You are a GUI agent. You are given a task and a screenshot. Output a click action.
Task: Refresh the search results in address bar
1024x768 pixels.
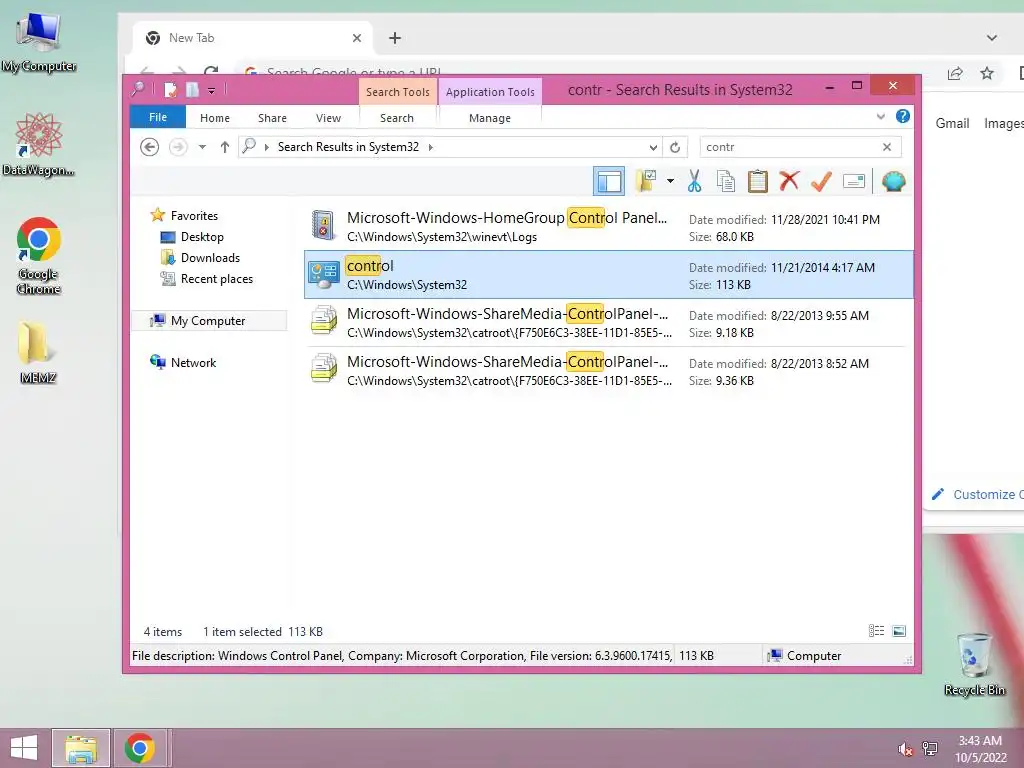(675, 147)
